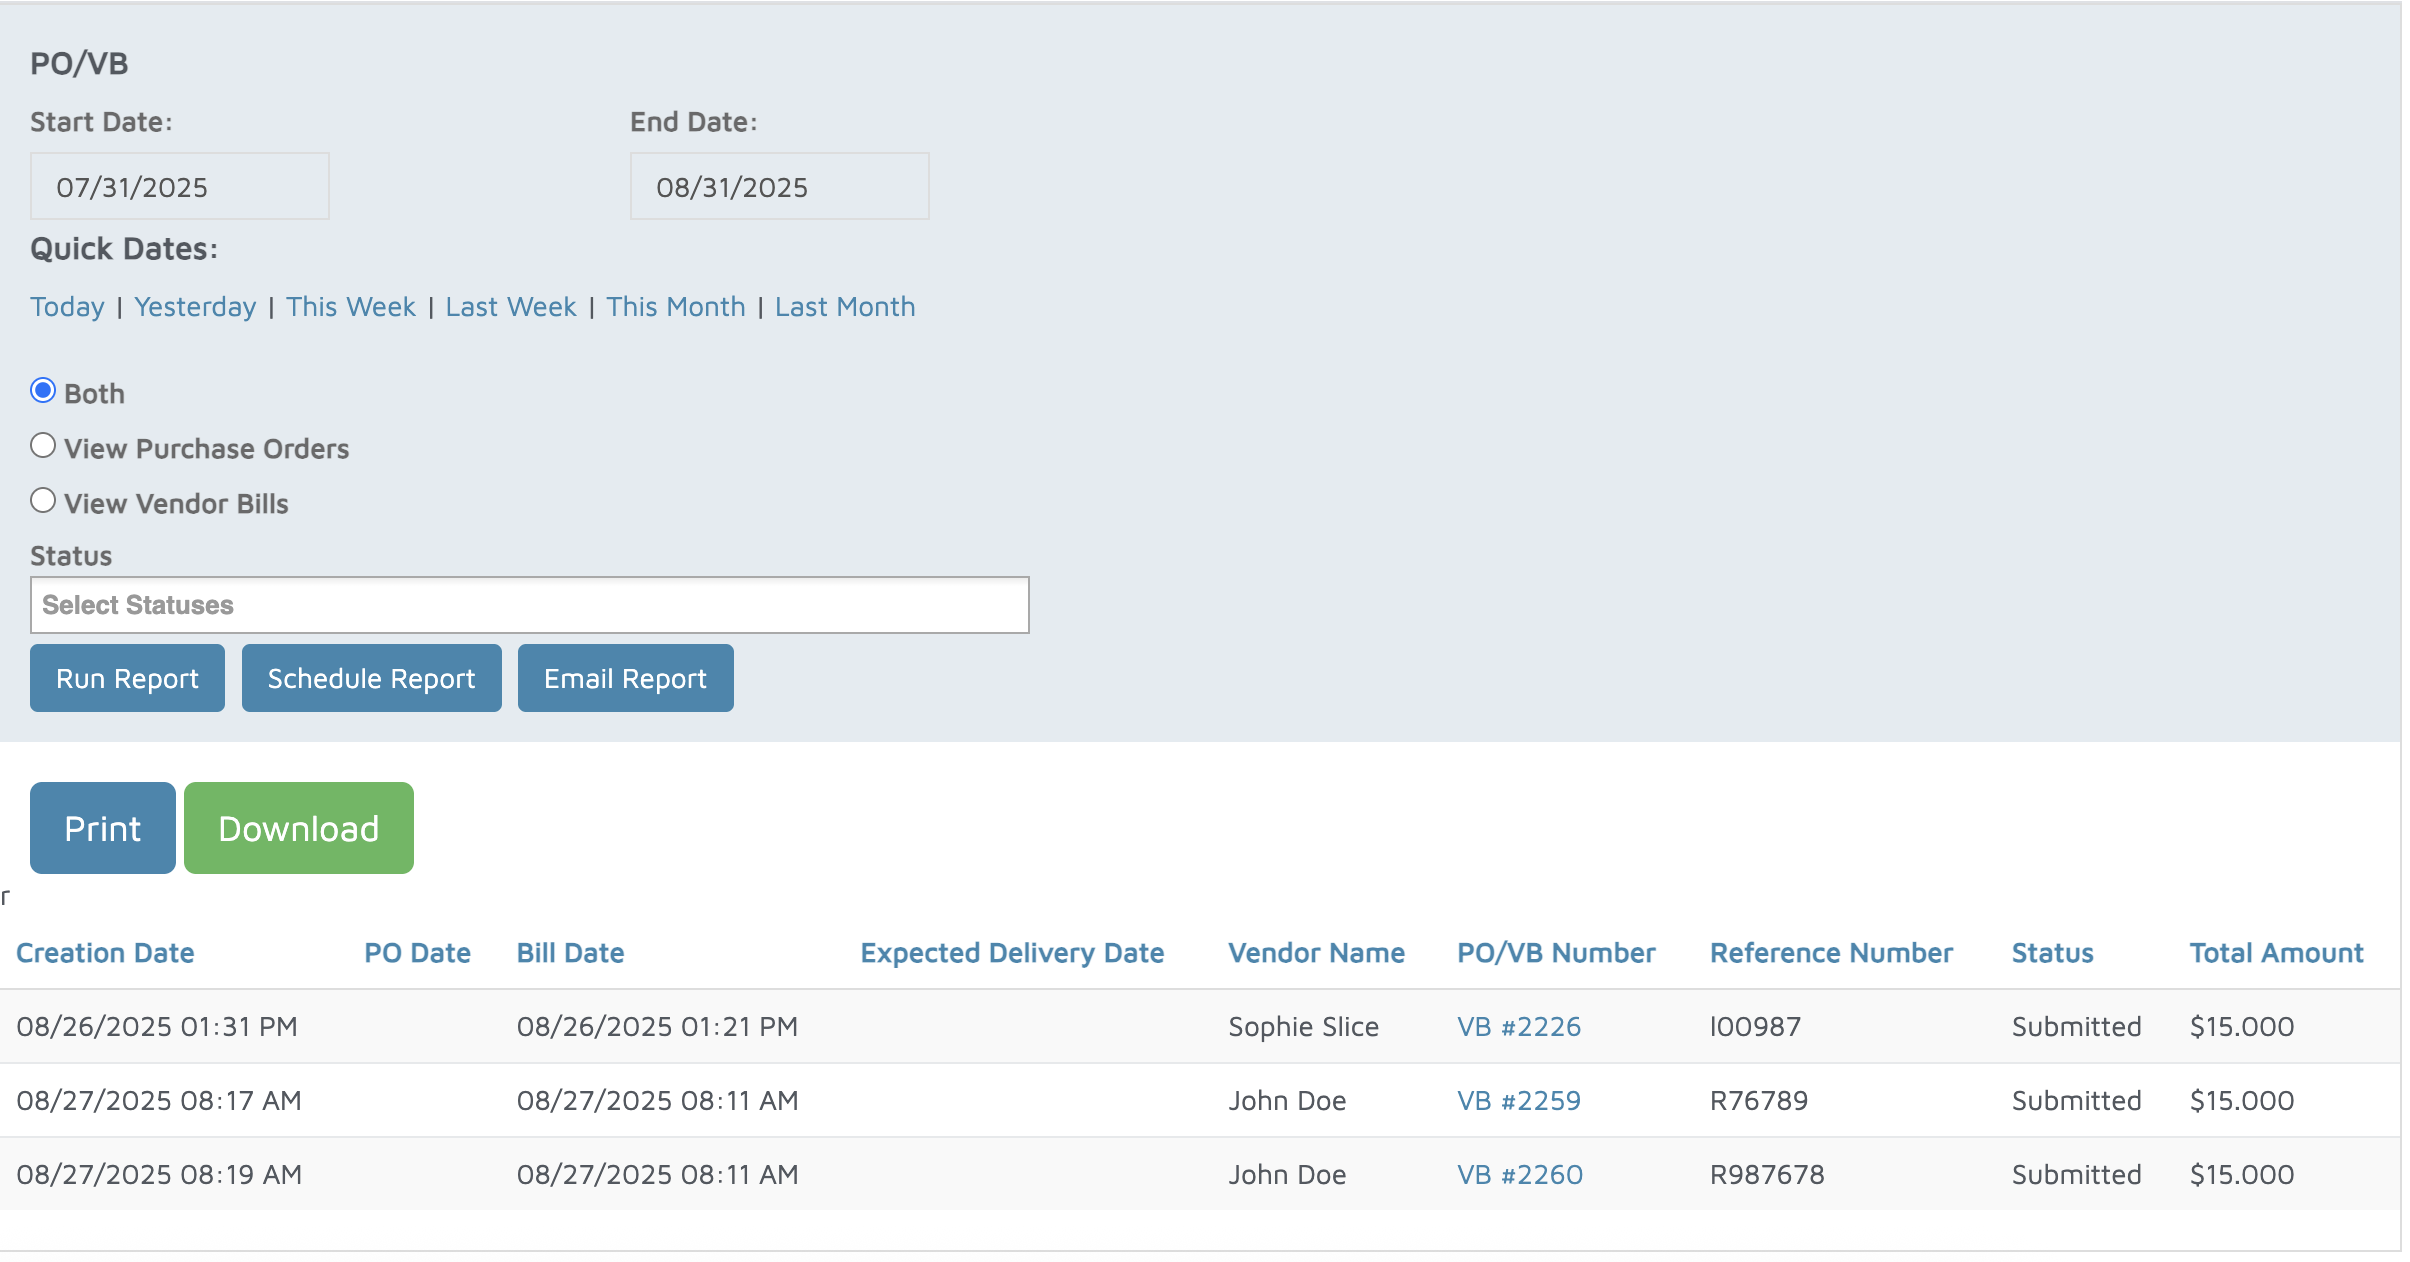Sort by Creation Date column header
The height and width of the screenshot is (1262, 2410).
pyautogui.click(x=105, y=953)
